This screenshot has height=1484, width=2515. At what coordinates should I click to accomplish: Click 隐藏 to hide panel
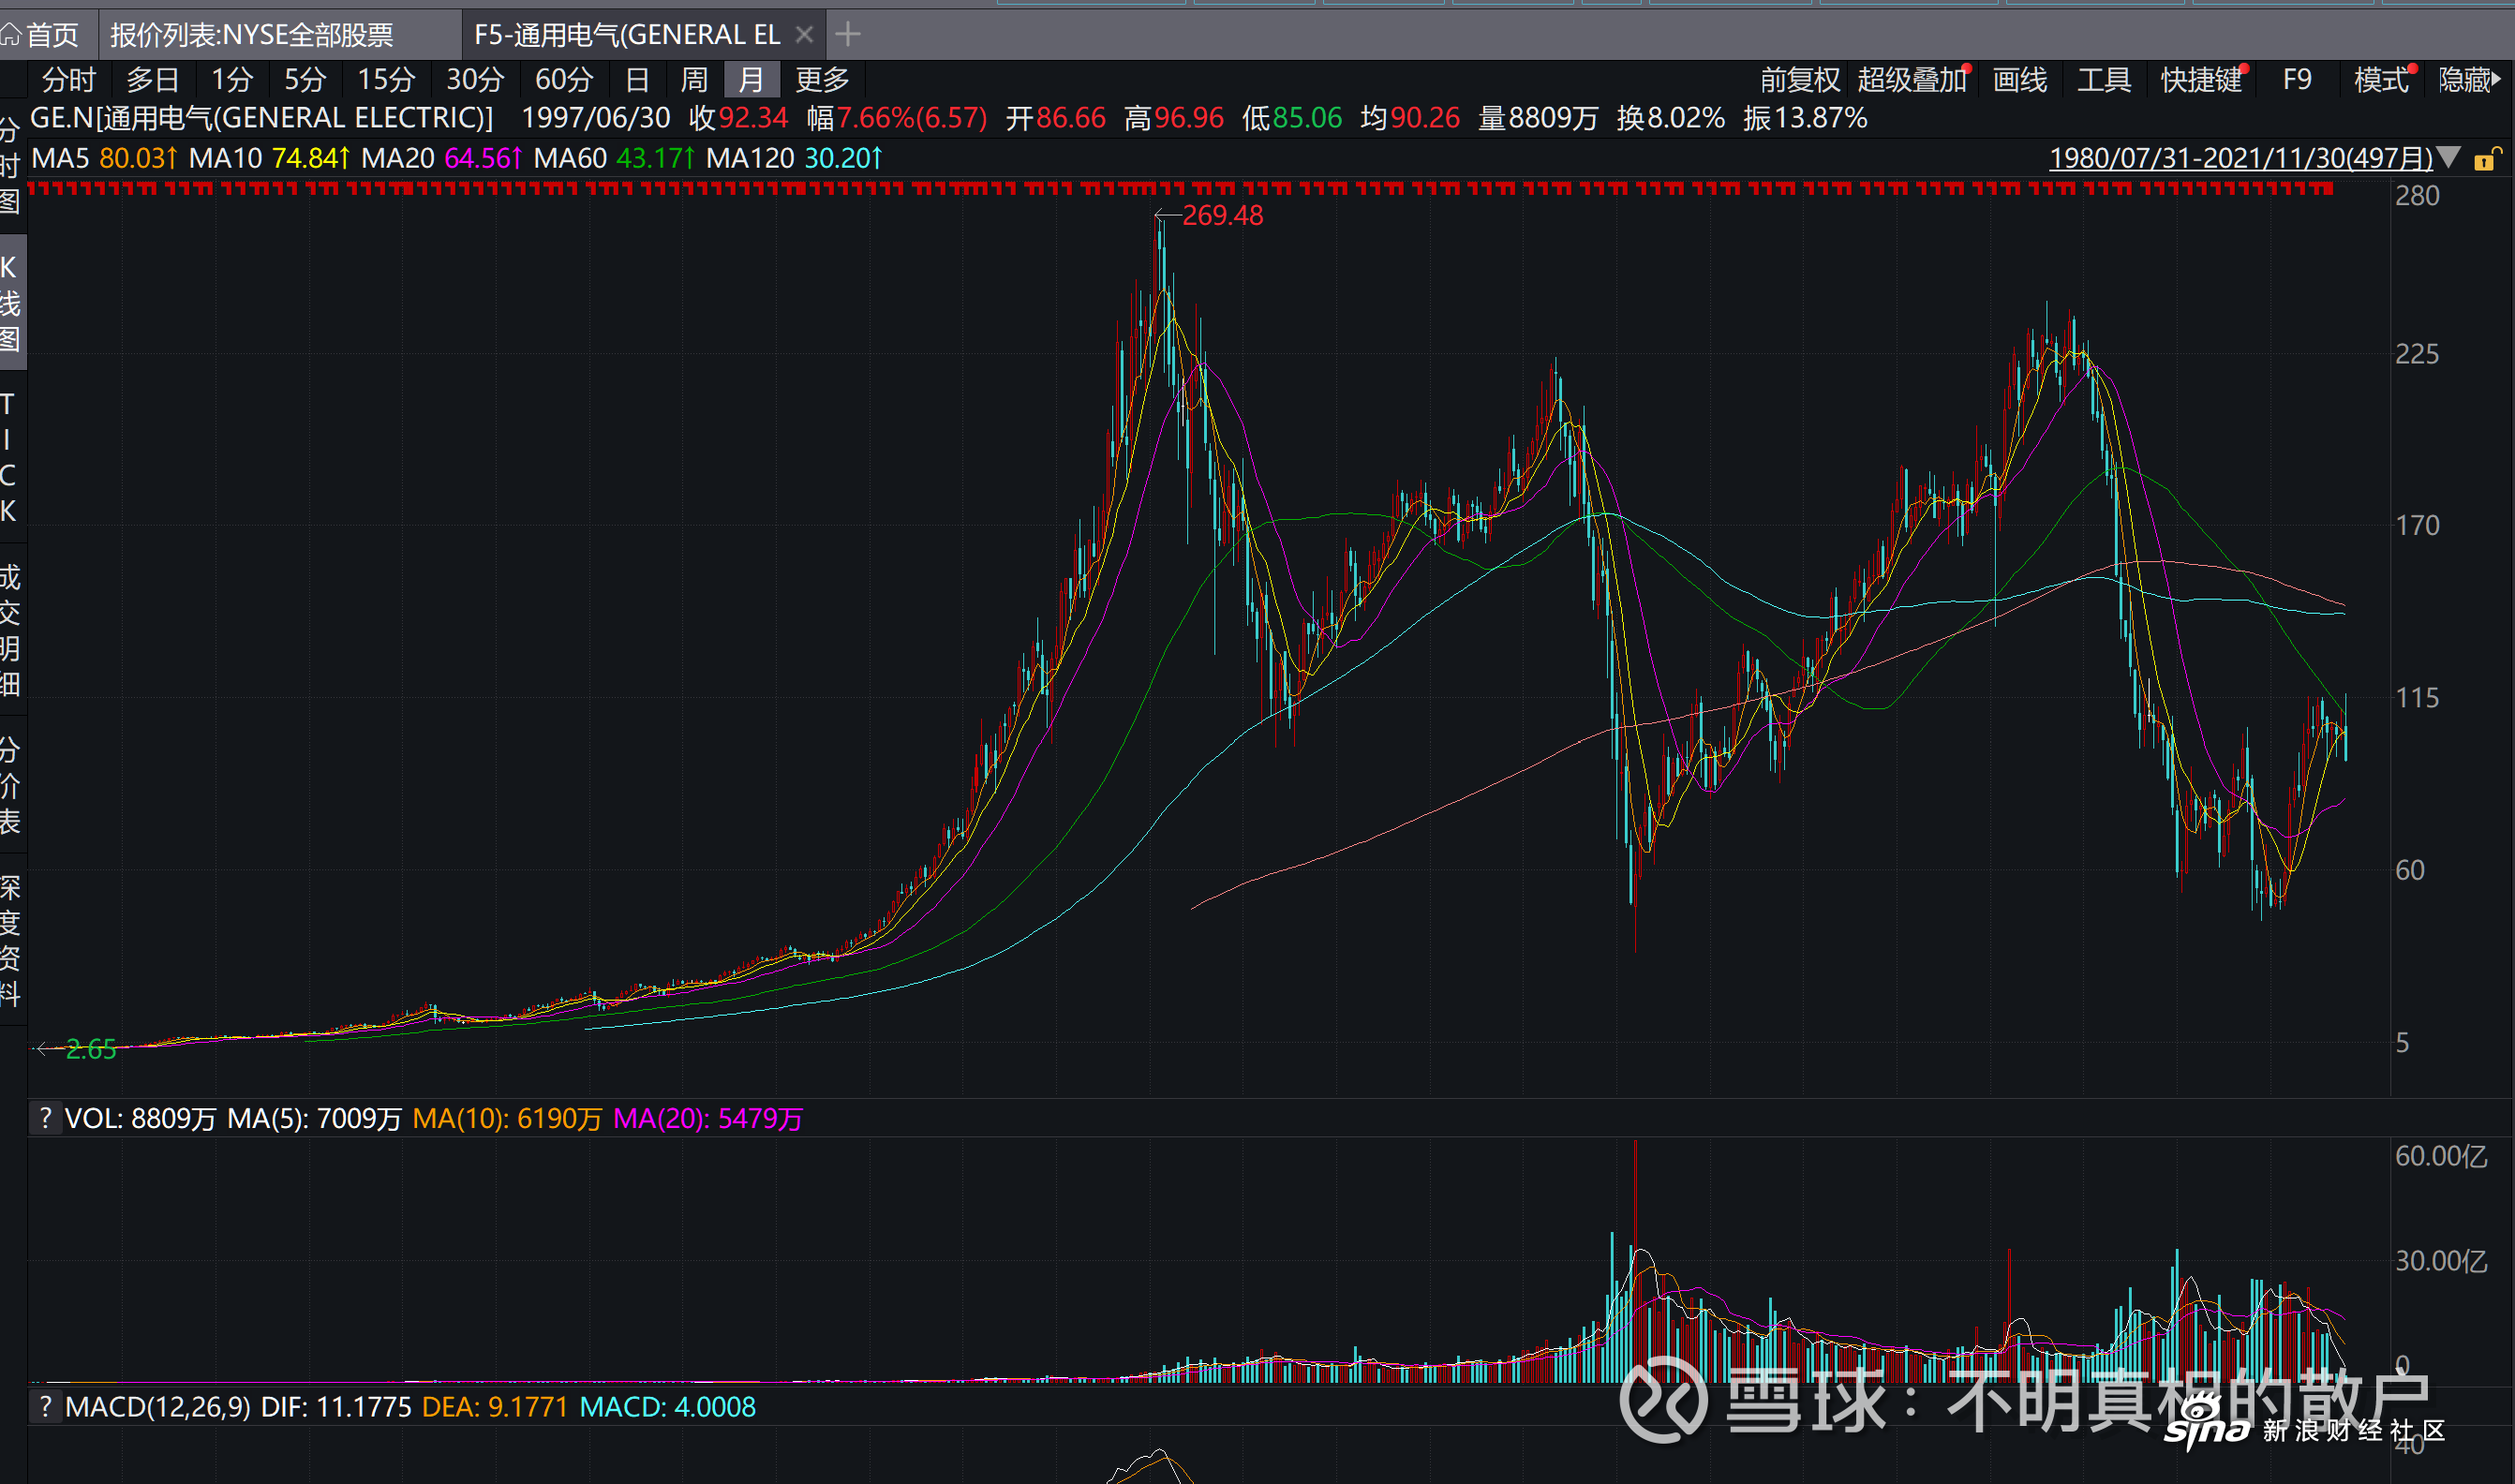[x=2470, y=79]
